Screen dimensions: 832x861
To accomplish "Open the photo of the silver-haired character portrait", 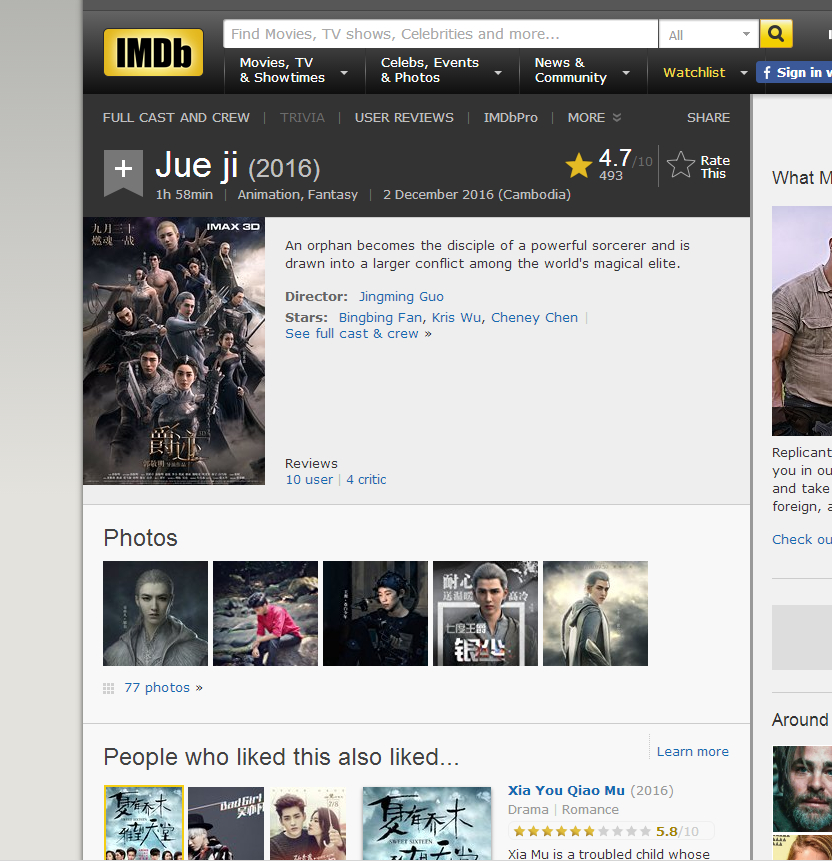I will (155, 613).
